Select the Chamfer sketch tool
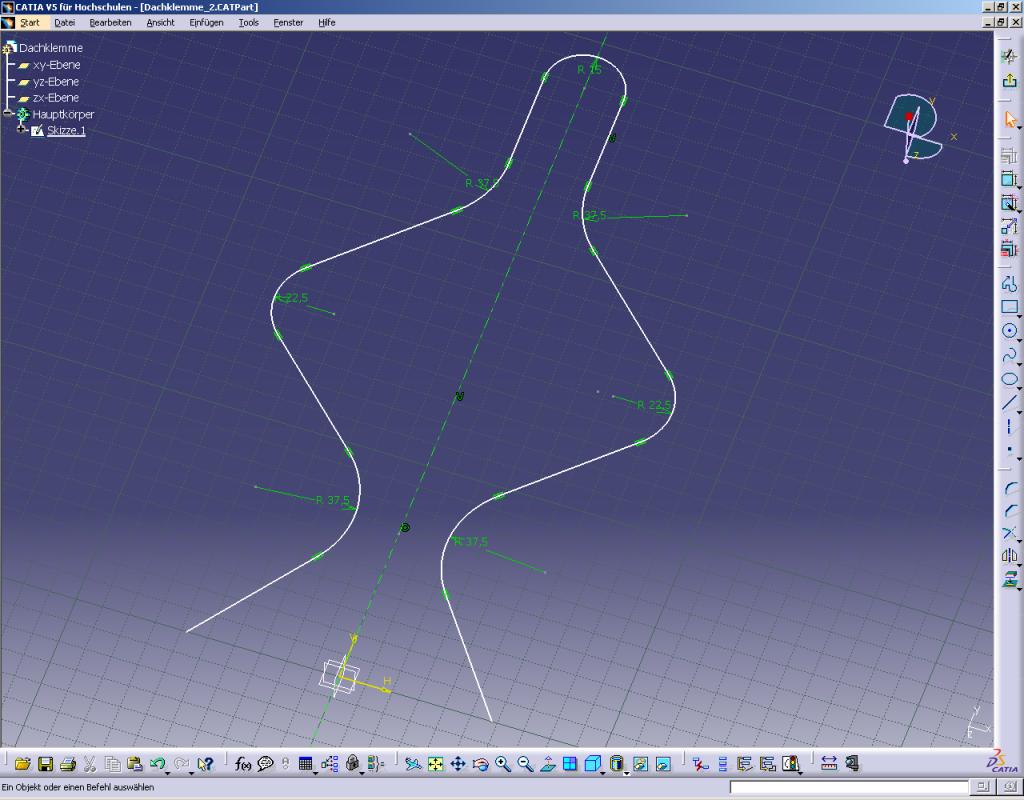The height and width of the screenshot is (800, 1024). [1010, 511]
